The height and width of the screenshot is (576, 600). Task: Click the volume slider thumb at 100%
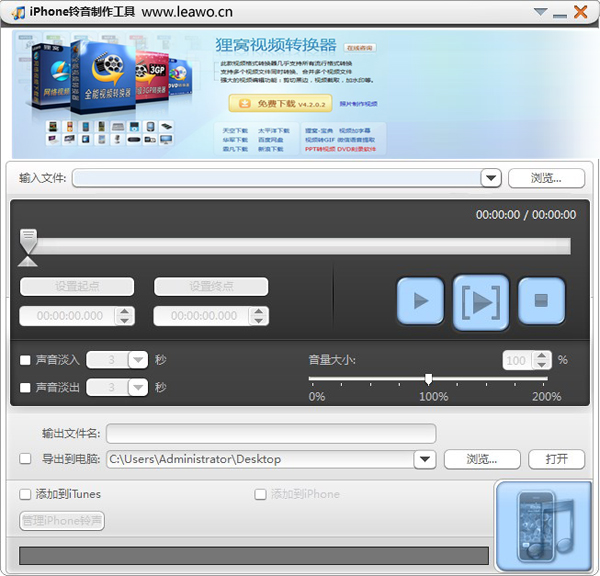pos(429,379)
